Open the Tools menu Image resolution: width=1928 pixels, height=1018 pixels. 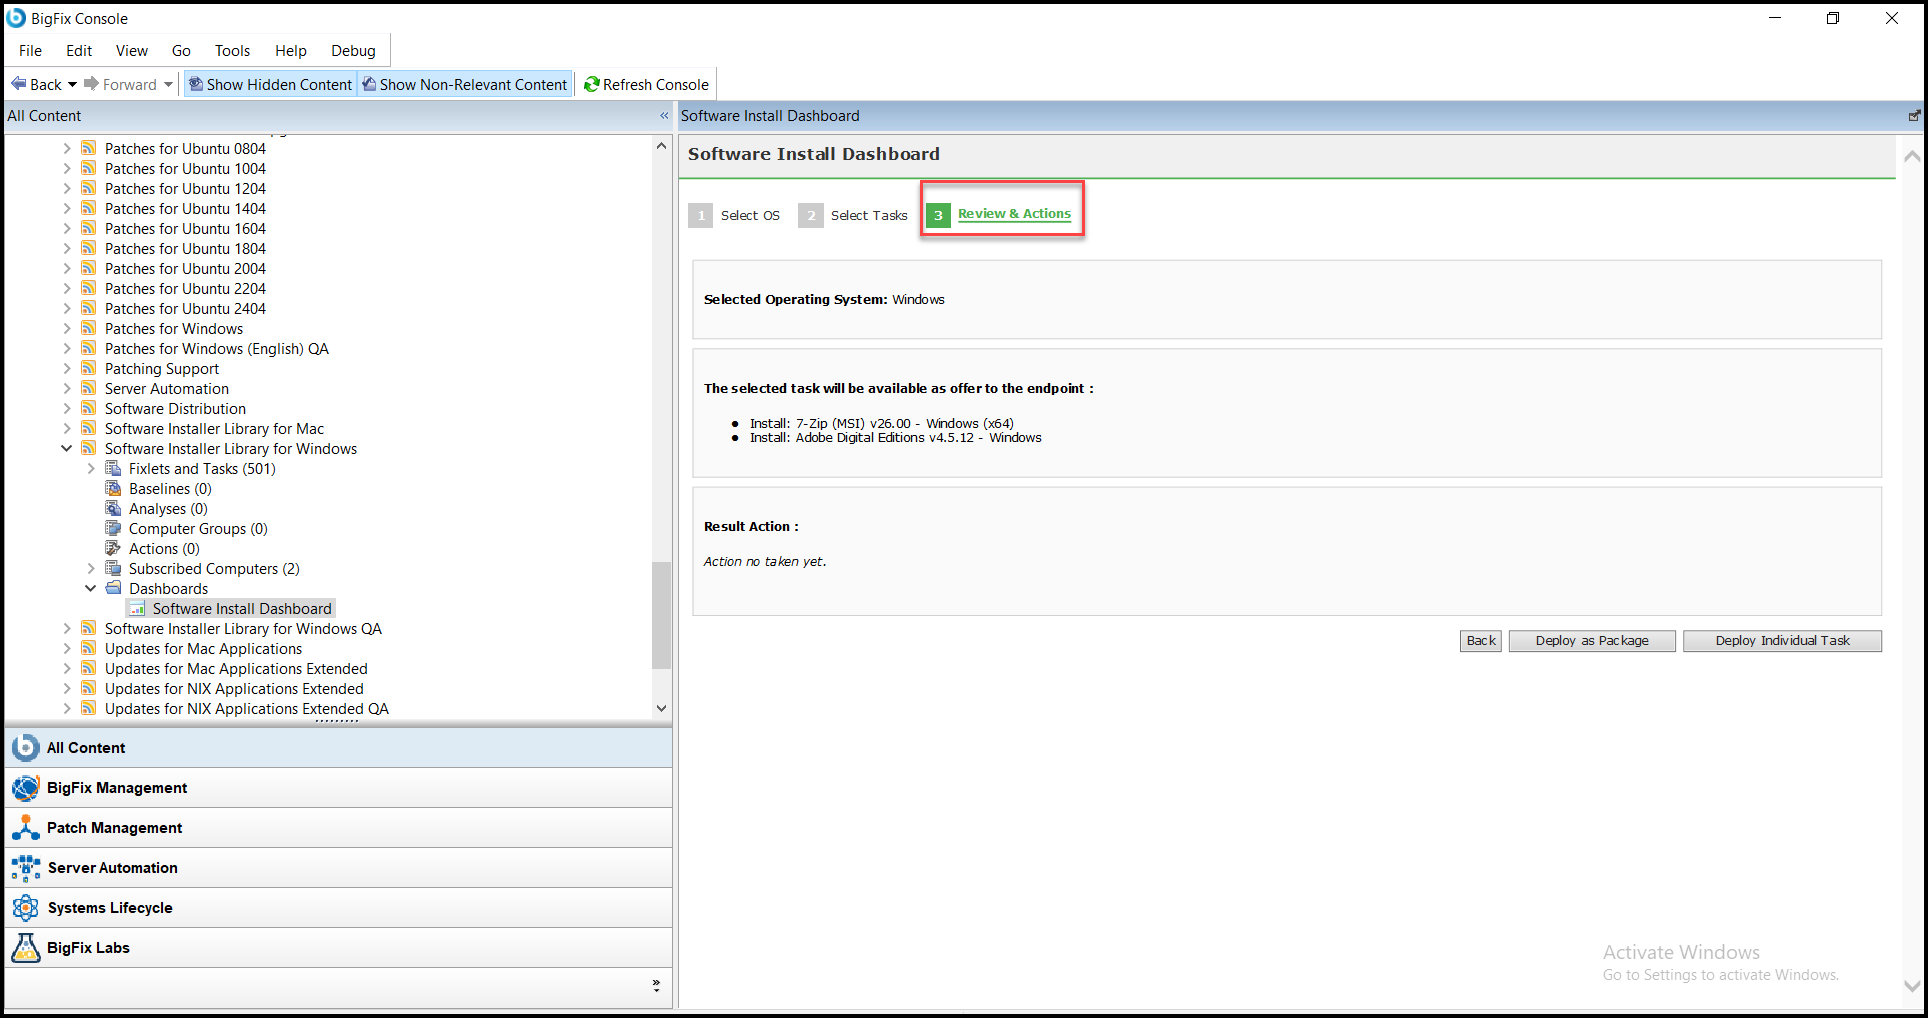click(232, 50)
